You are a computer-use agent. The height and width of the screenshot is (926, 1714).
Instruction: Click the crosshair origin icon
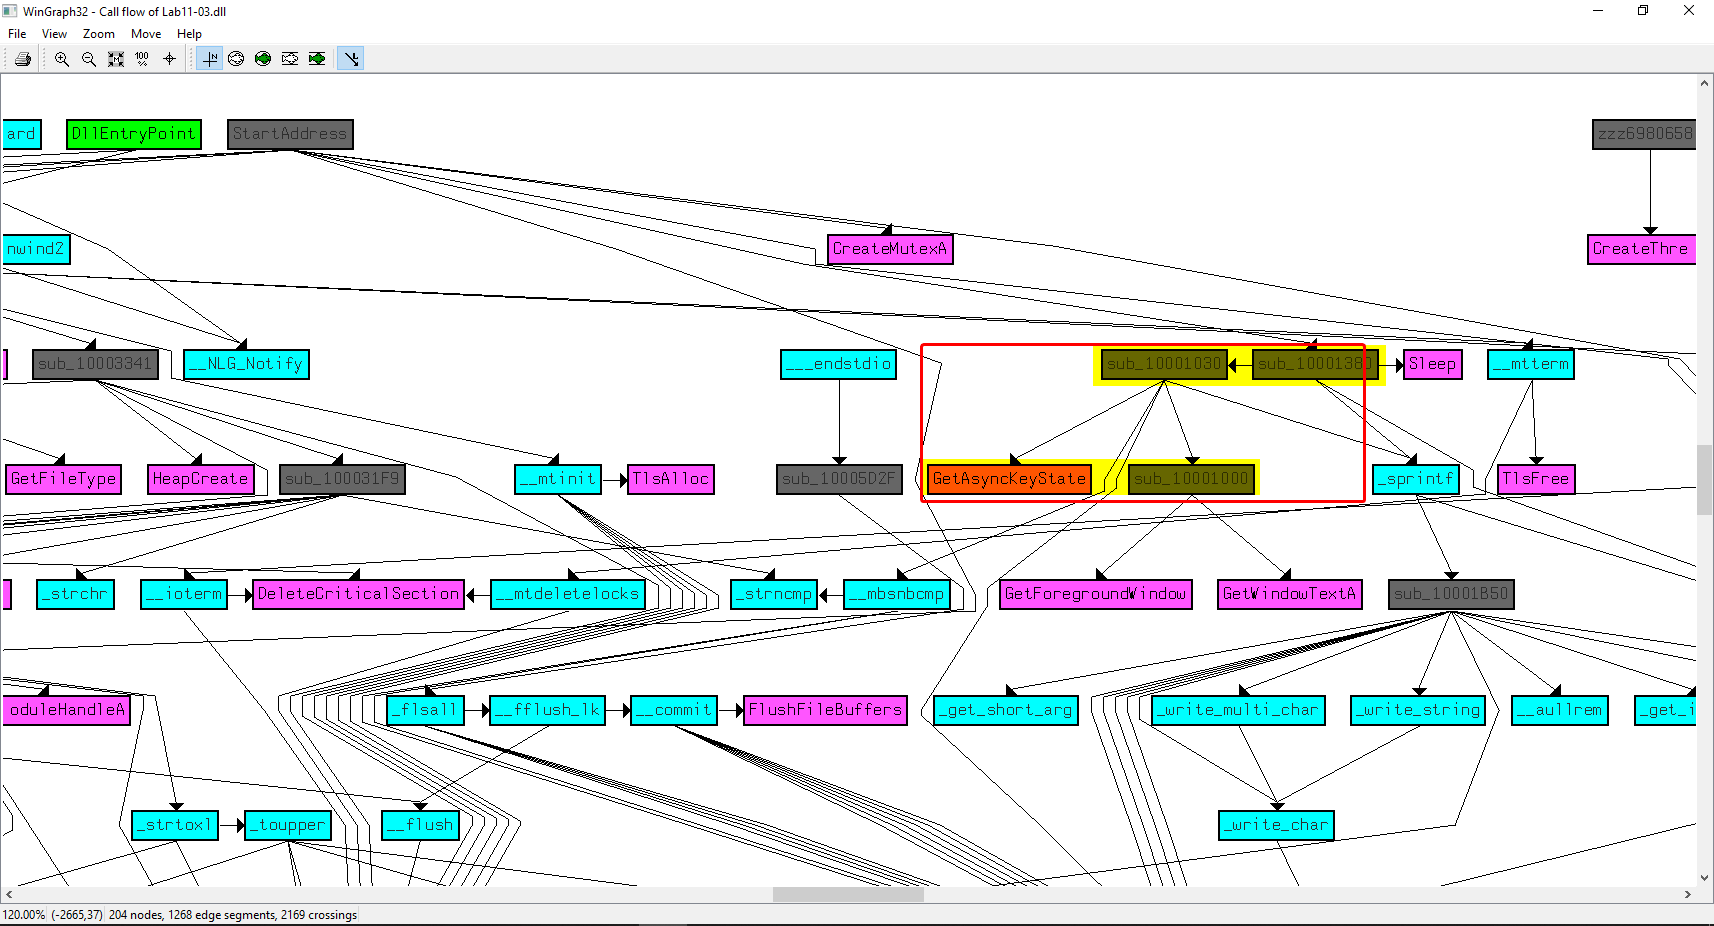169,59
